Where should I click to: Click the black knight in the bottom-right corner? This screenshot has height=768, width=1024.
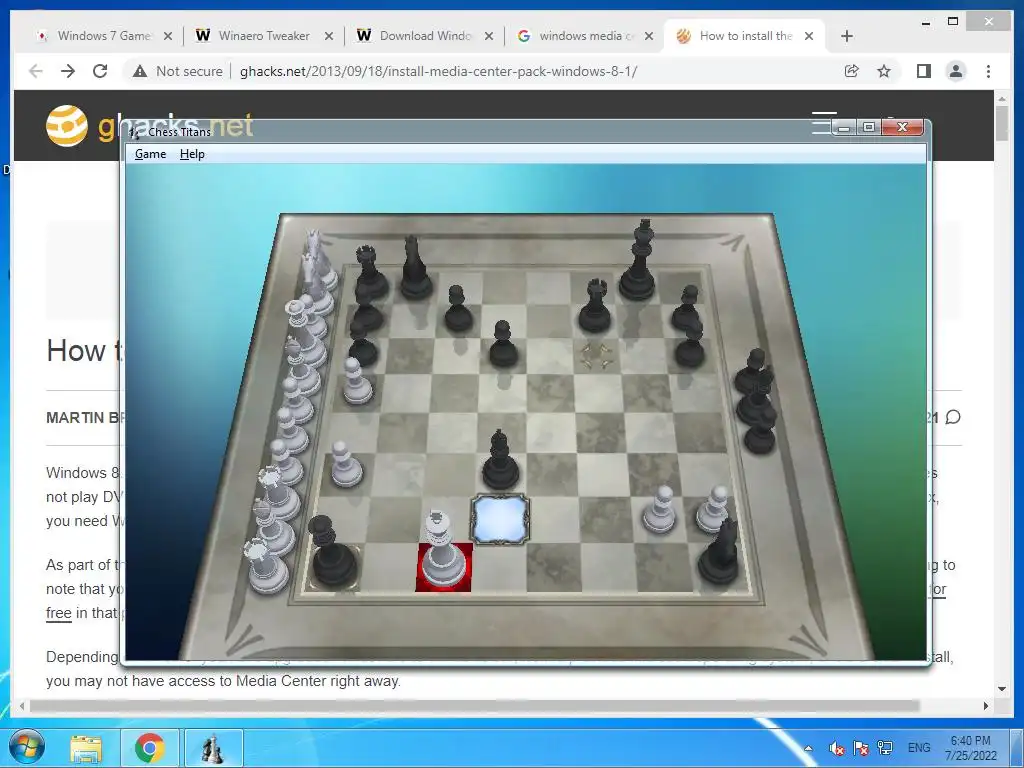(720, 552)
